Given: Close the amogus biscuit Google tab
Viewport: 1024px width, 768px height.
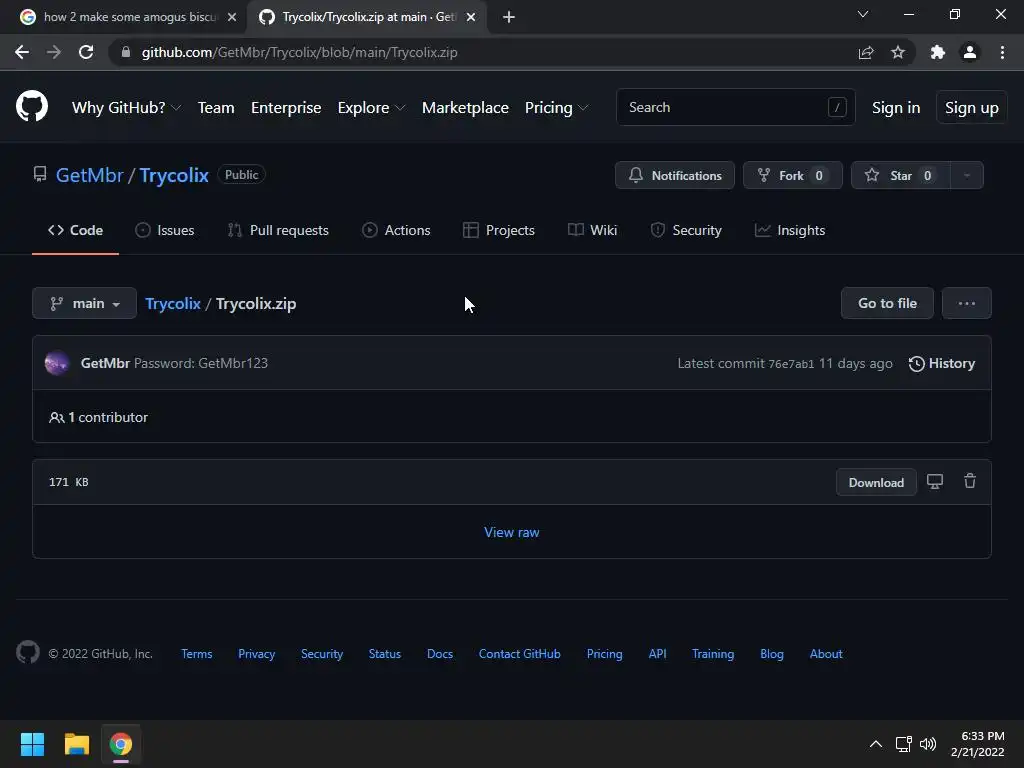Looking at the screenshot, I should (232, 17).
